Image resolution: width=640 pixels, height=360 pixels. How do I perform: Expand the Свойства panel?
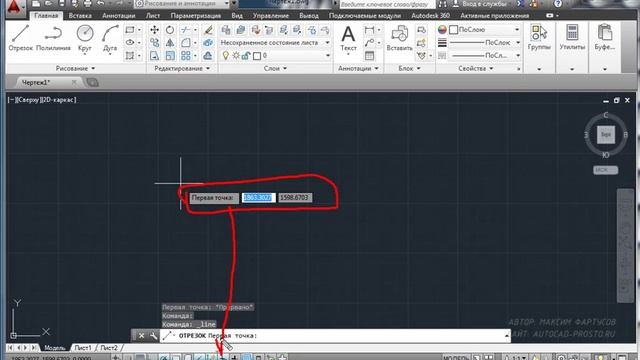[x=476, y=68]
